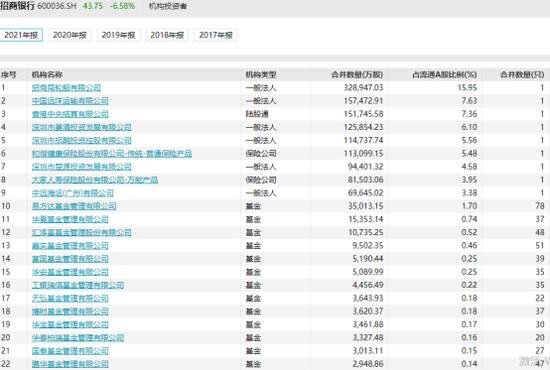The height and width of the screenshot is (370, 550).
Task: Click the change value -6.58%
Action: [122, 6]
